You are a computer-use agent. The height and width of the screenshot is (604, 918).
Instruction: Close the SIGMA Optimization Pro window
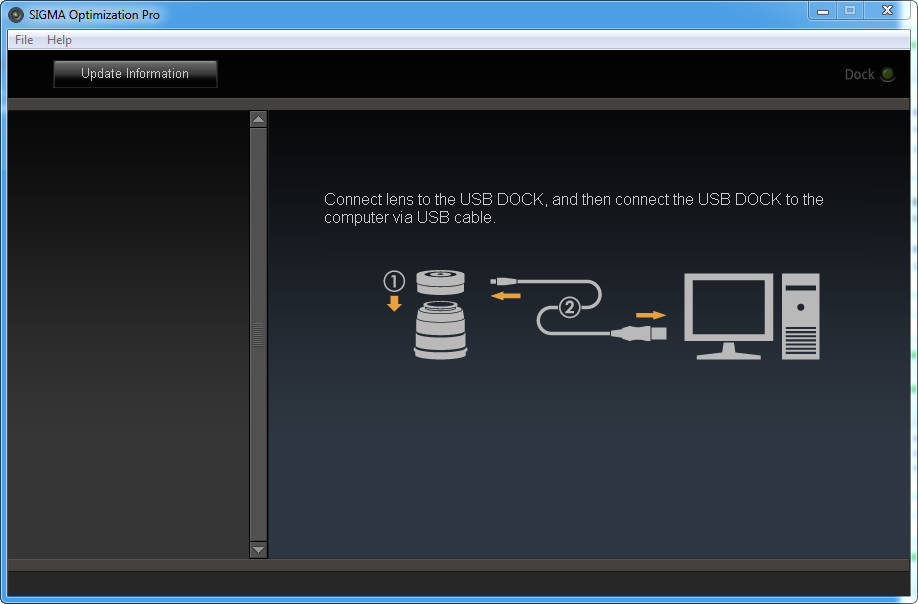887,11
